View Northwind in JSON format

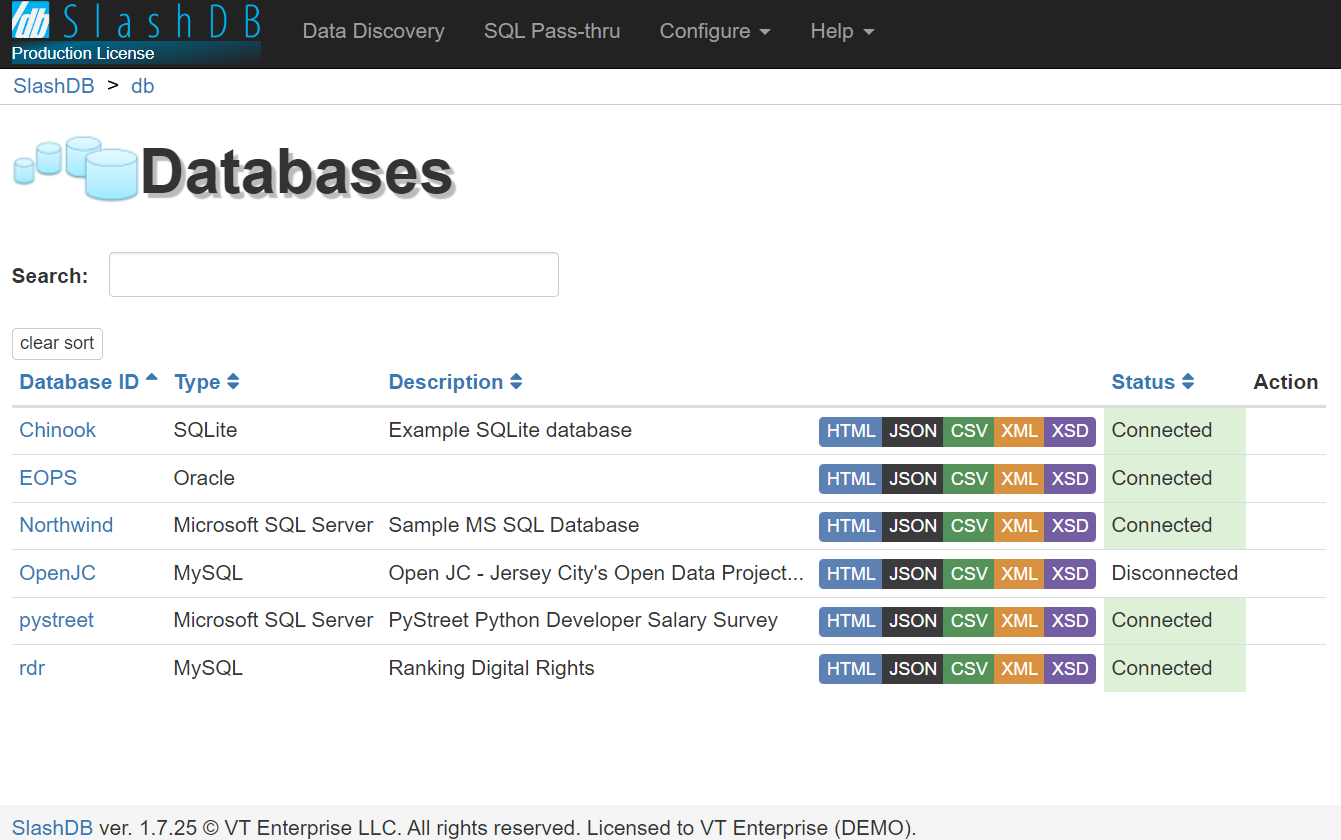coord(913,526)
